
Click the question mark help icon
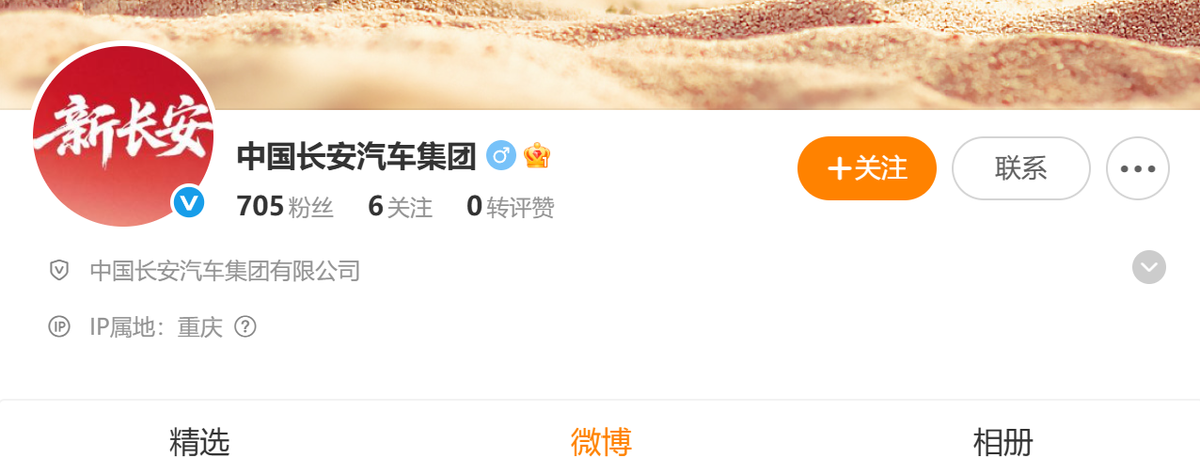[245, 327]
